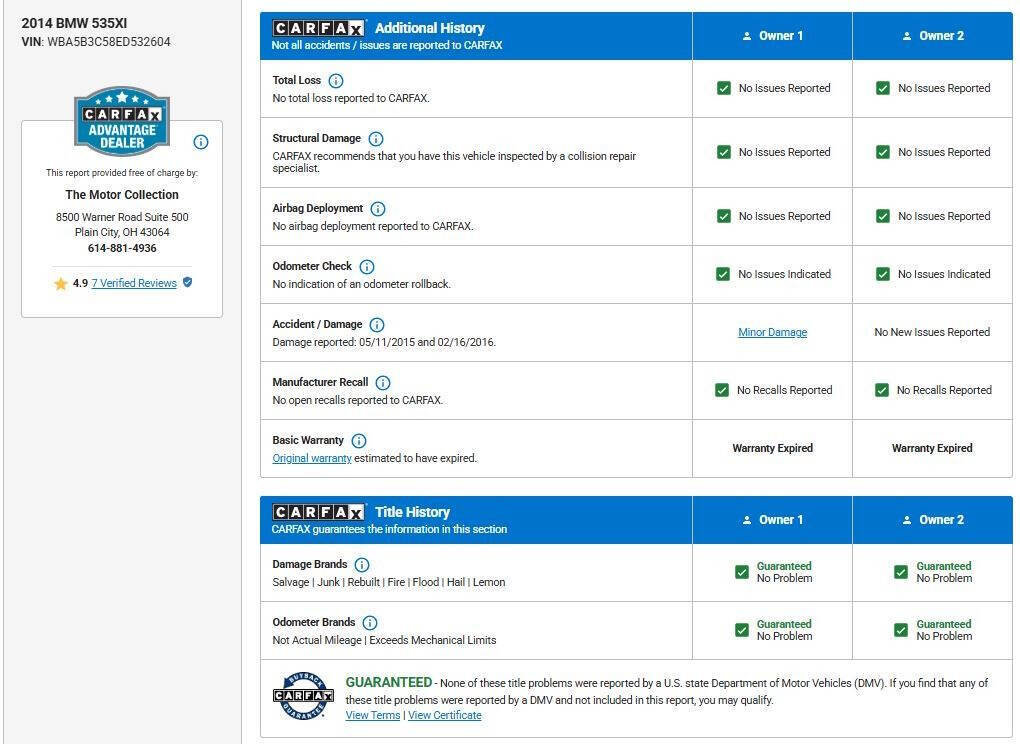Click CARFAX logo in Title History header

(318, 512)
